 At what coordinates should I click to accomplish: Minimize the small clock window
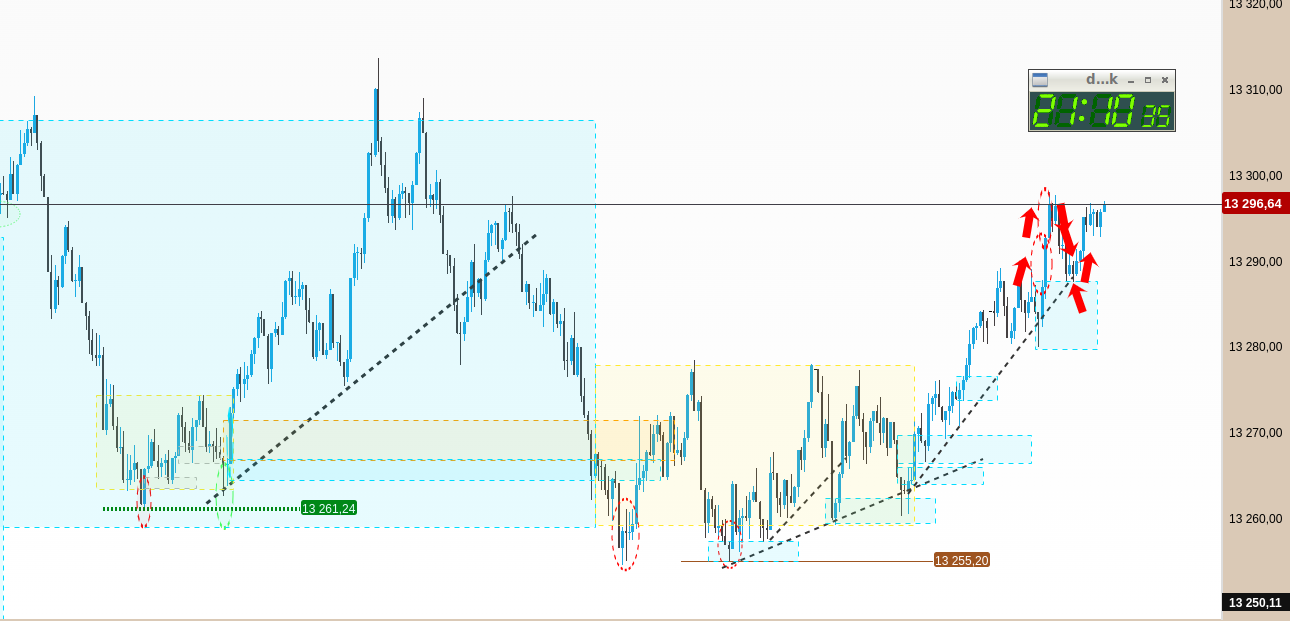1131,80
